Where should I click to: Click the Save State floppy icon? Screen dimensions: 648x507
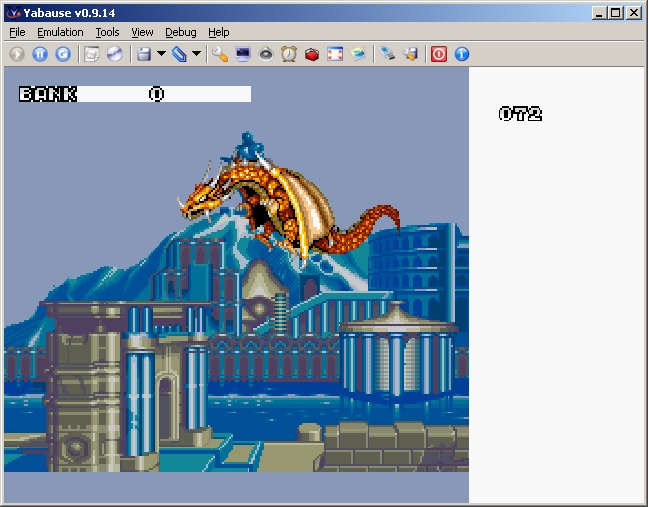[144, 54]
